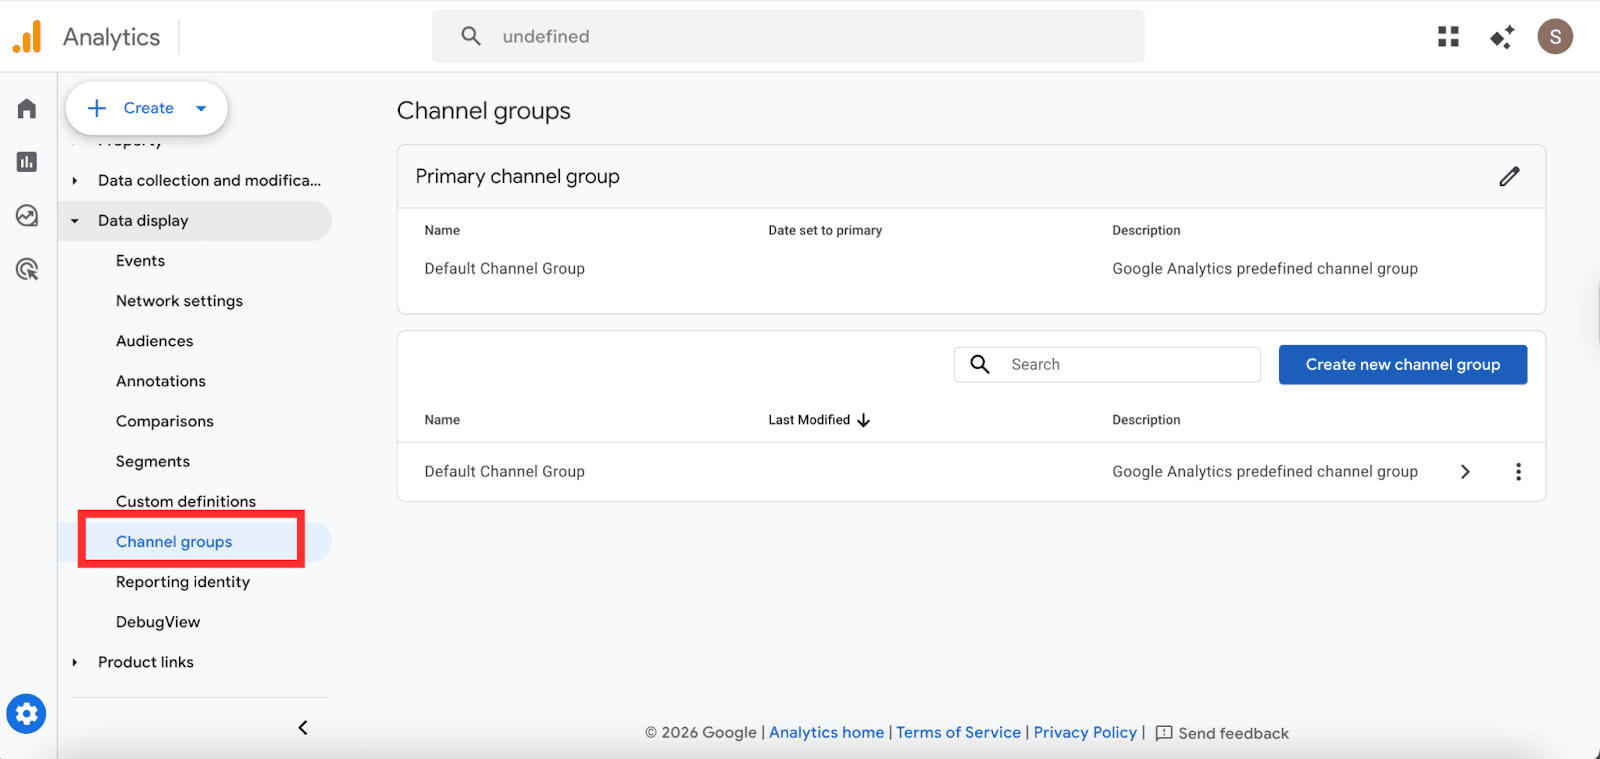Open DebugView in the sidebar
The height and width of the screenshot is (759, 1600).
tap(157, 622)
